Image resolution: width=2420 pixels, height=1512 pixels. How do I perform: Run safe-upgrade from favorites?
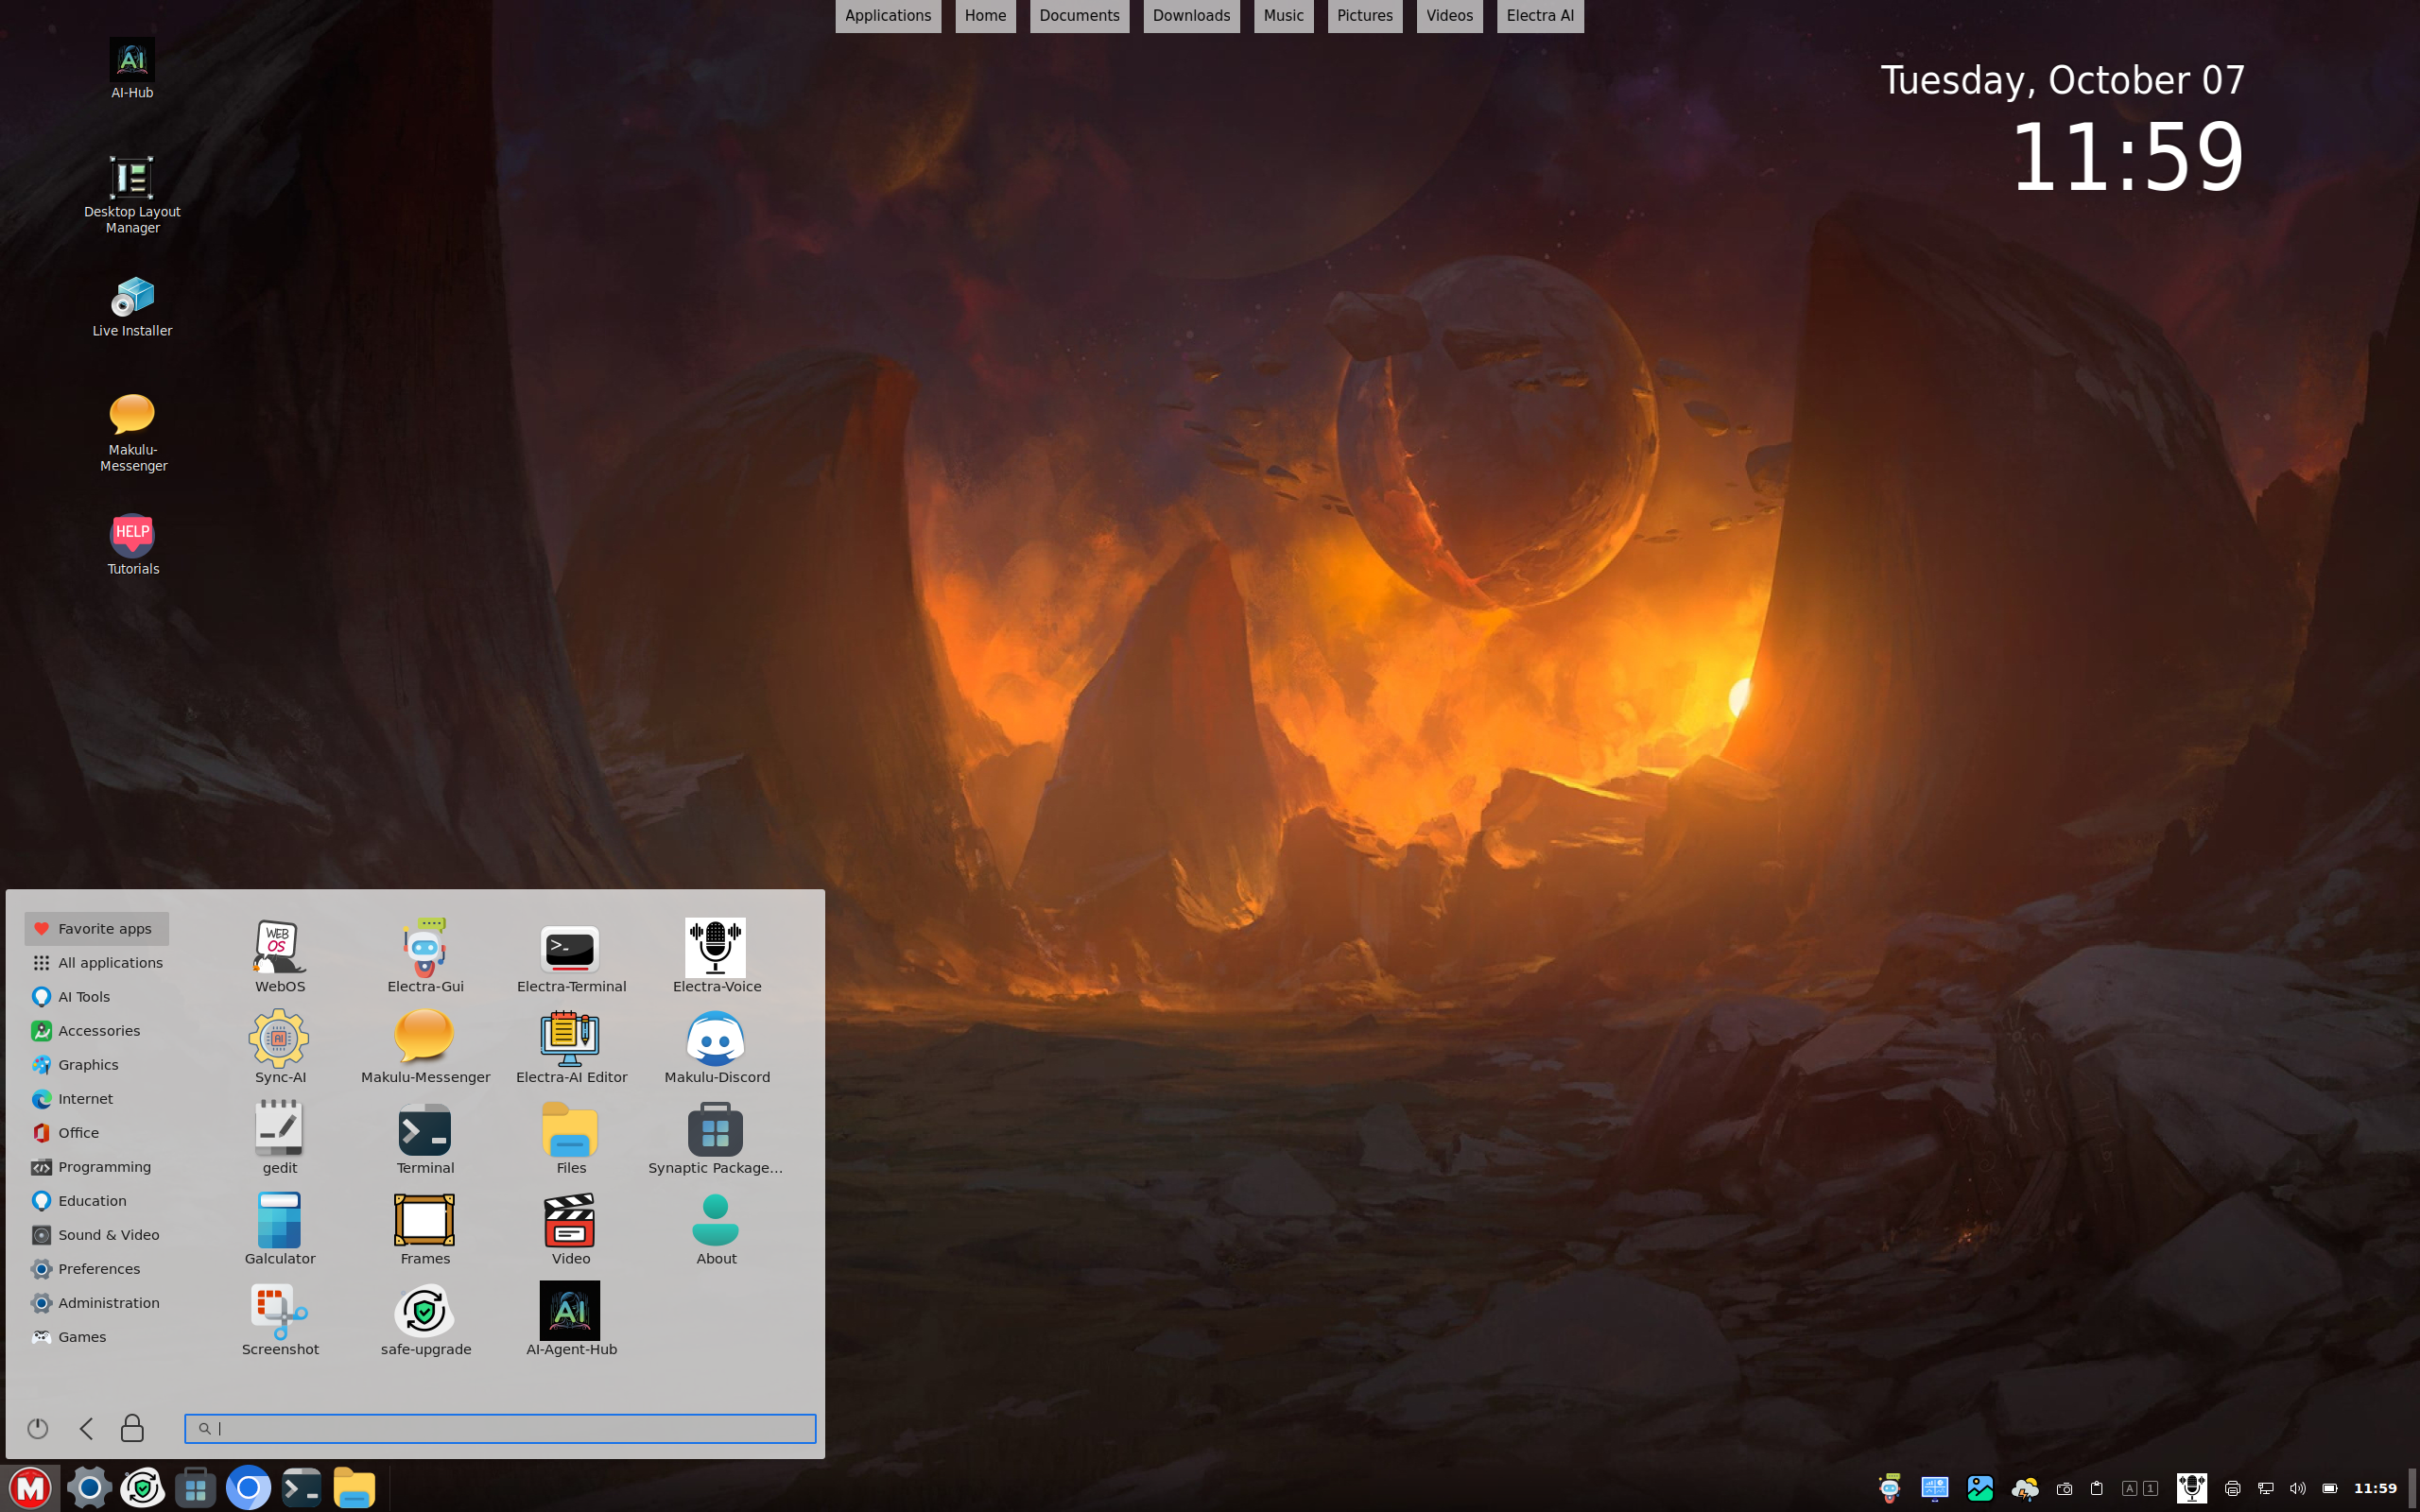click(x=425, y=1320)
